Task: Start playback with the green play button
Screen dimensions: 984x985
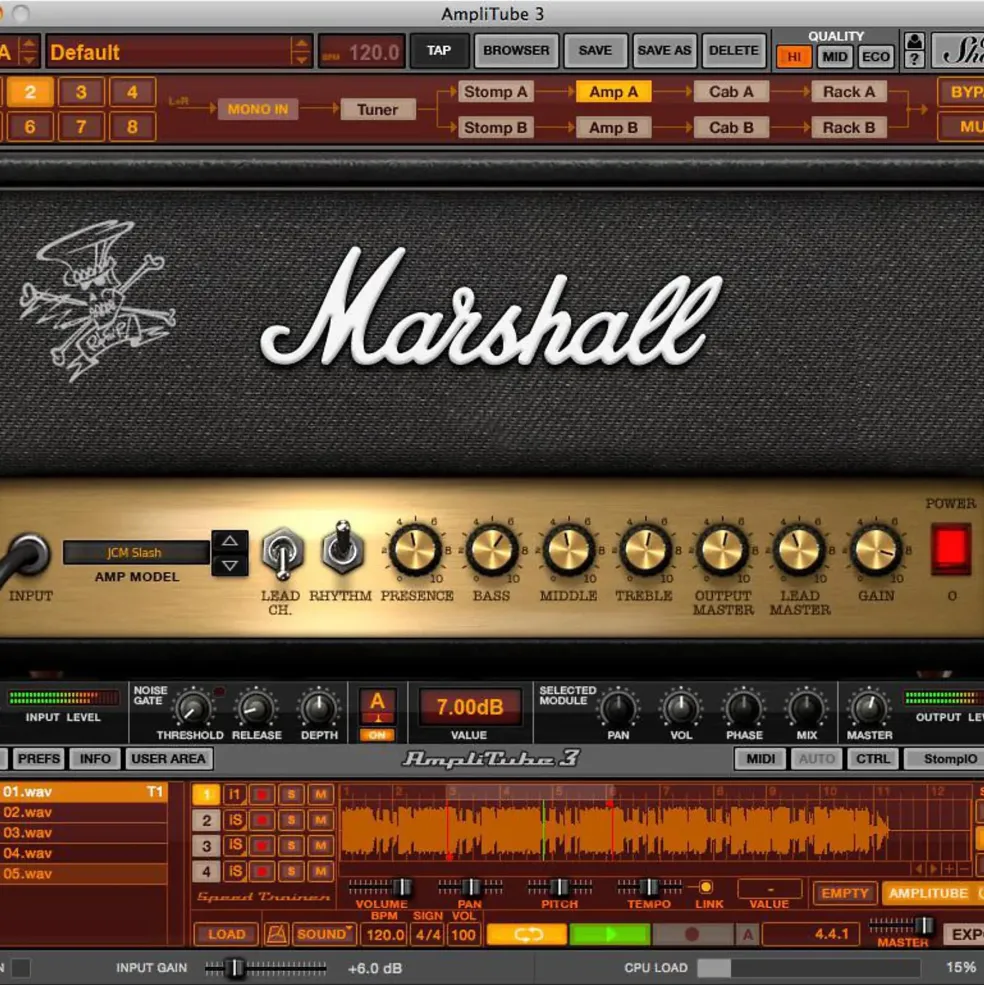Action: coord(610,934)
